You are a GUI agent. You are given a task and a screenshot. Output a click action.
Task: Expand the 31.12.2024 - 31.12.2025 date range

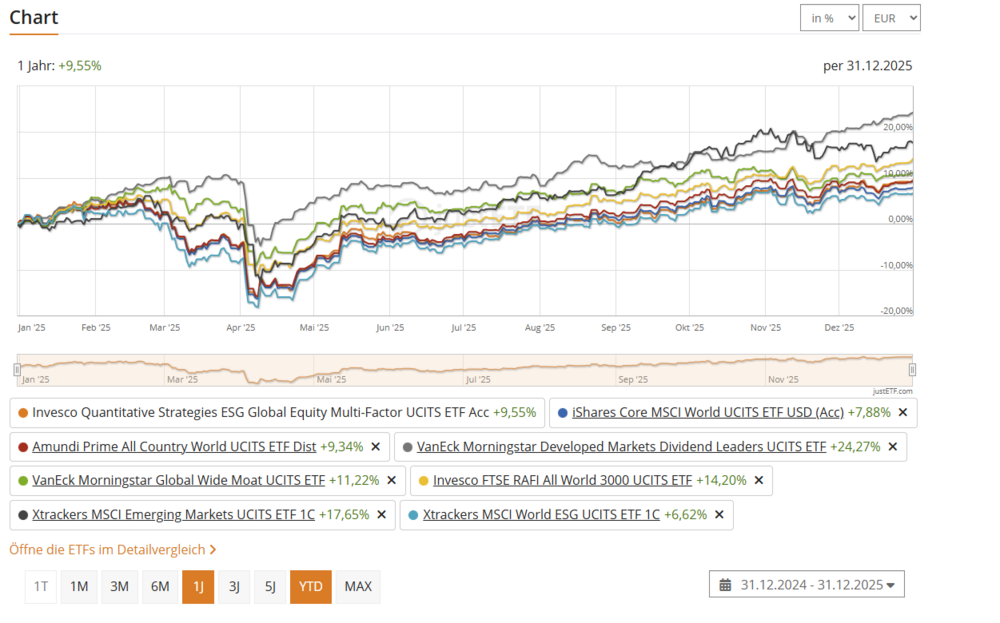(x=807, y=585)
